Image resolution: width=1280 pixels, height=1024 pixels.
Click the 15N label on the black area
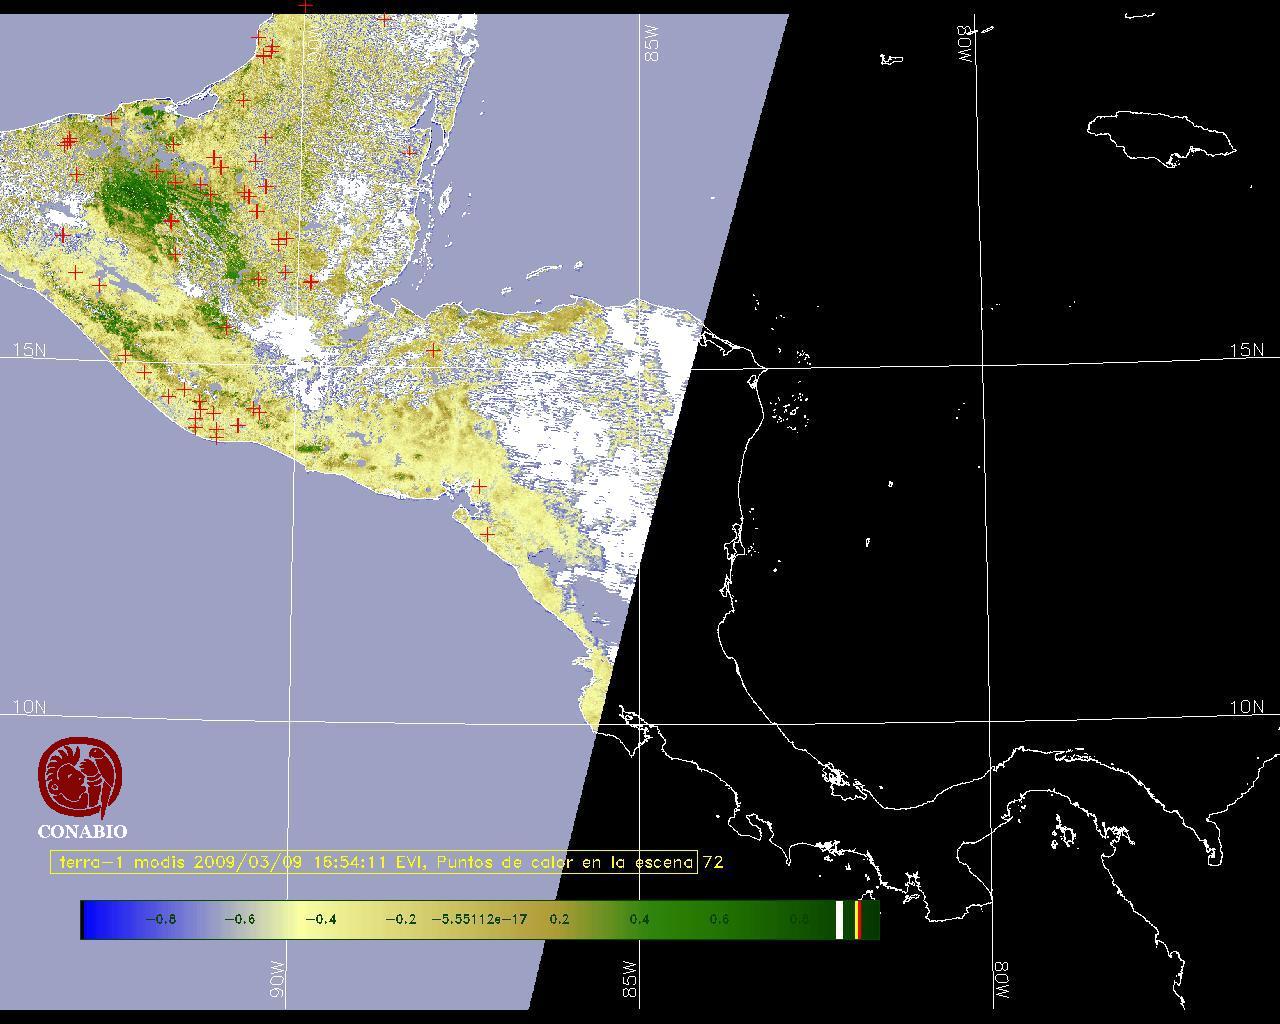click(1246, 350)
